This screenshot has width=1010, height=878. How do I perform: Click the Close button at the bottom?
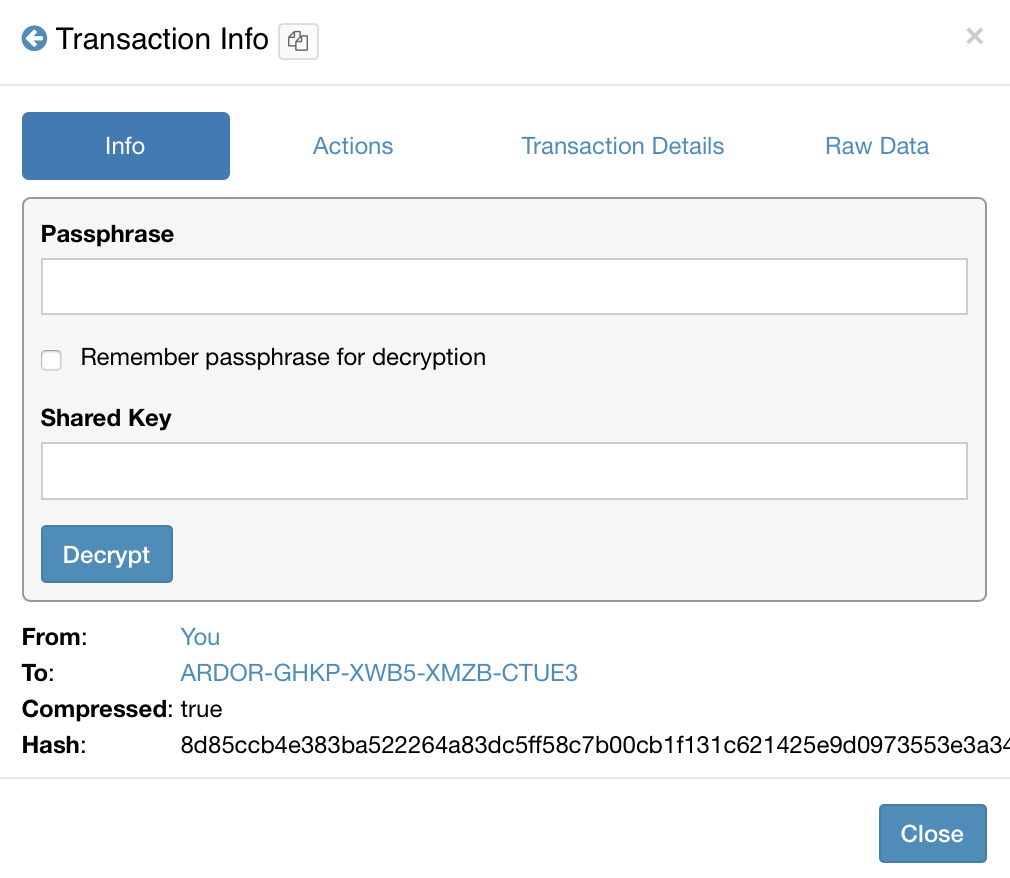click(x=932, y=834)
